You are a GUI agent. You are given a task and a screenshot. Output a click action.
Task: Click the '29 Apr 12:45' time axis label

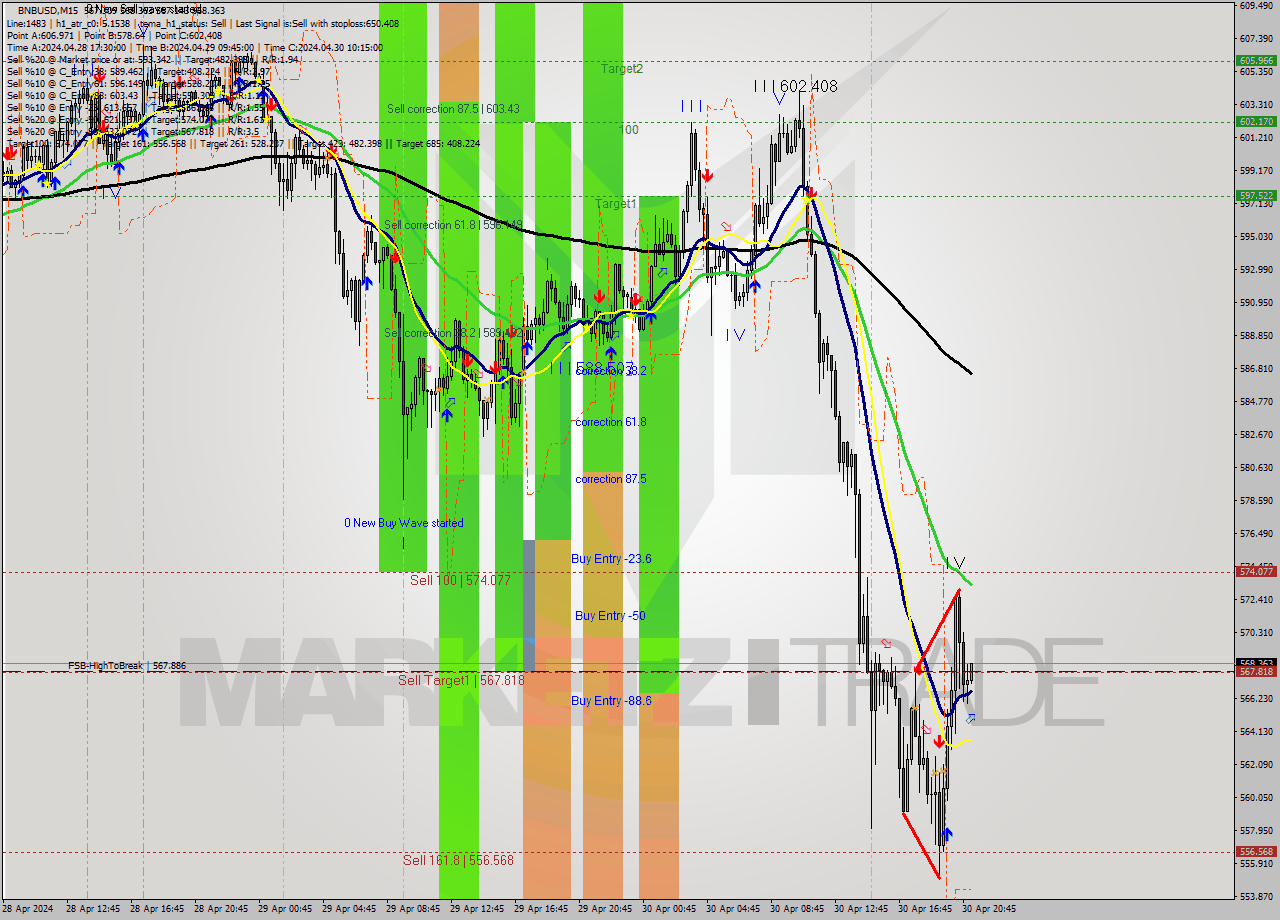pyautogui.click(x=477, y=909)
